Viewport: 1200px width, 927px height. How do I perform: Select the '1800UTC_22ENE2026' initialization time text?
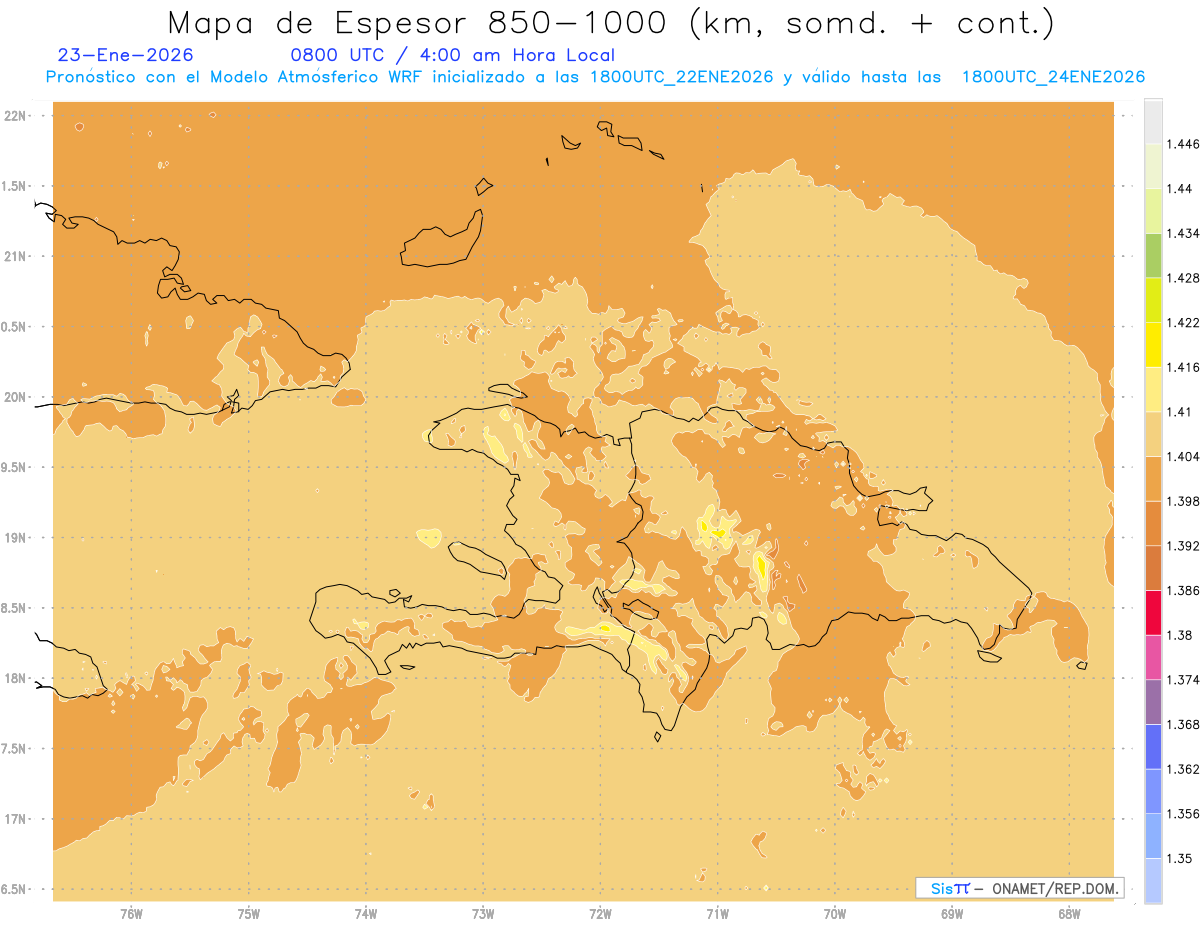(683, 77)
